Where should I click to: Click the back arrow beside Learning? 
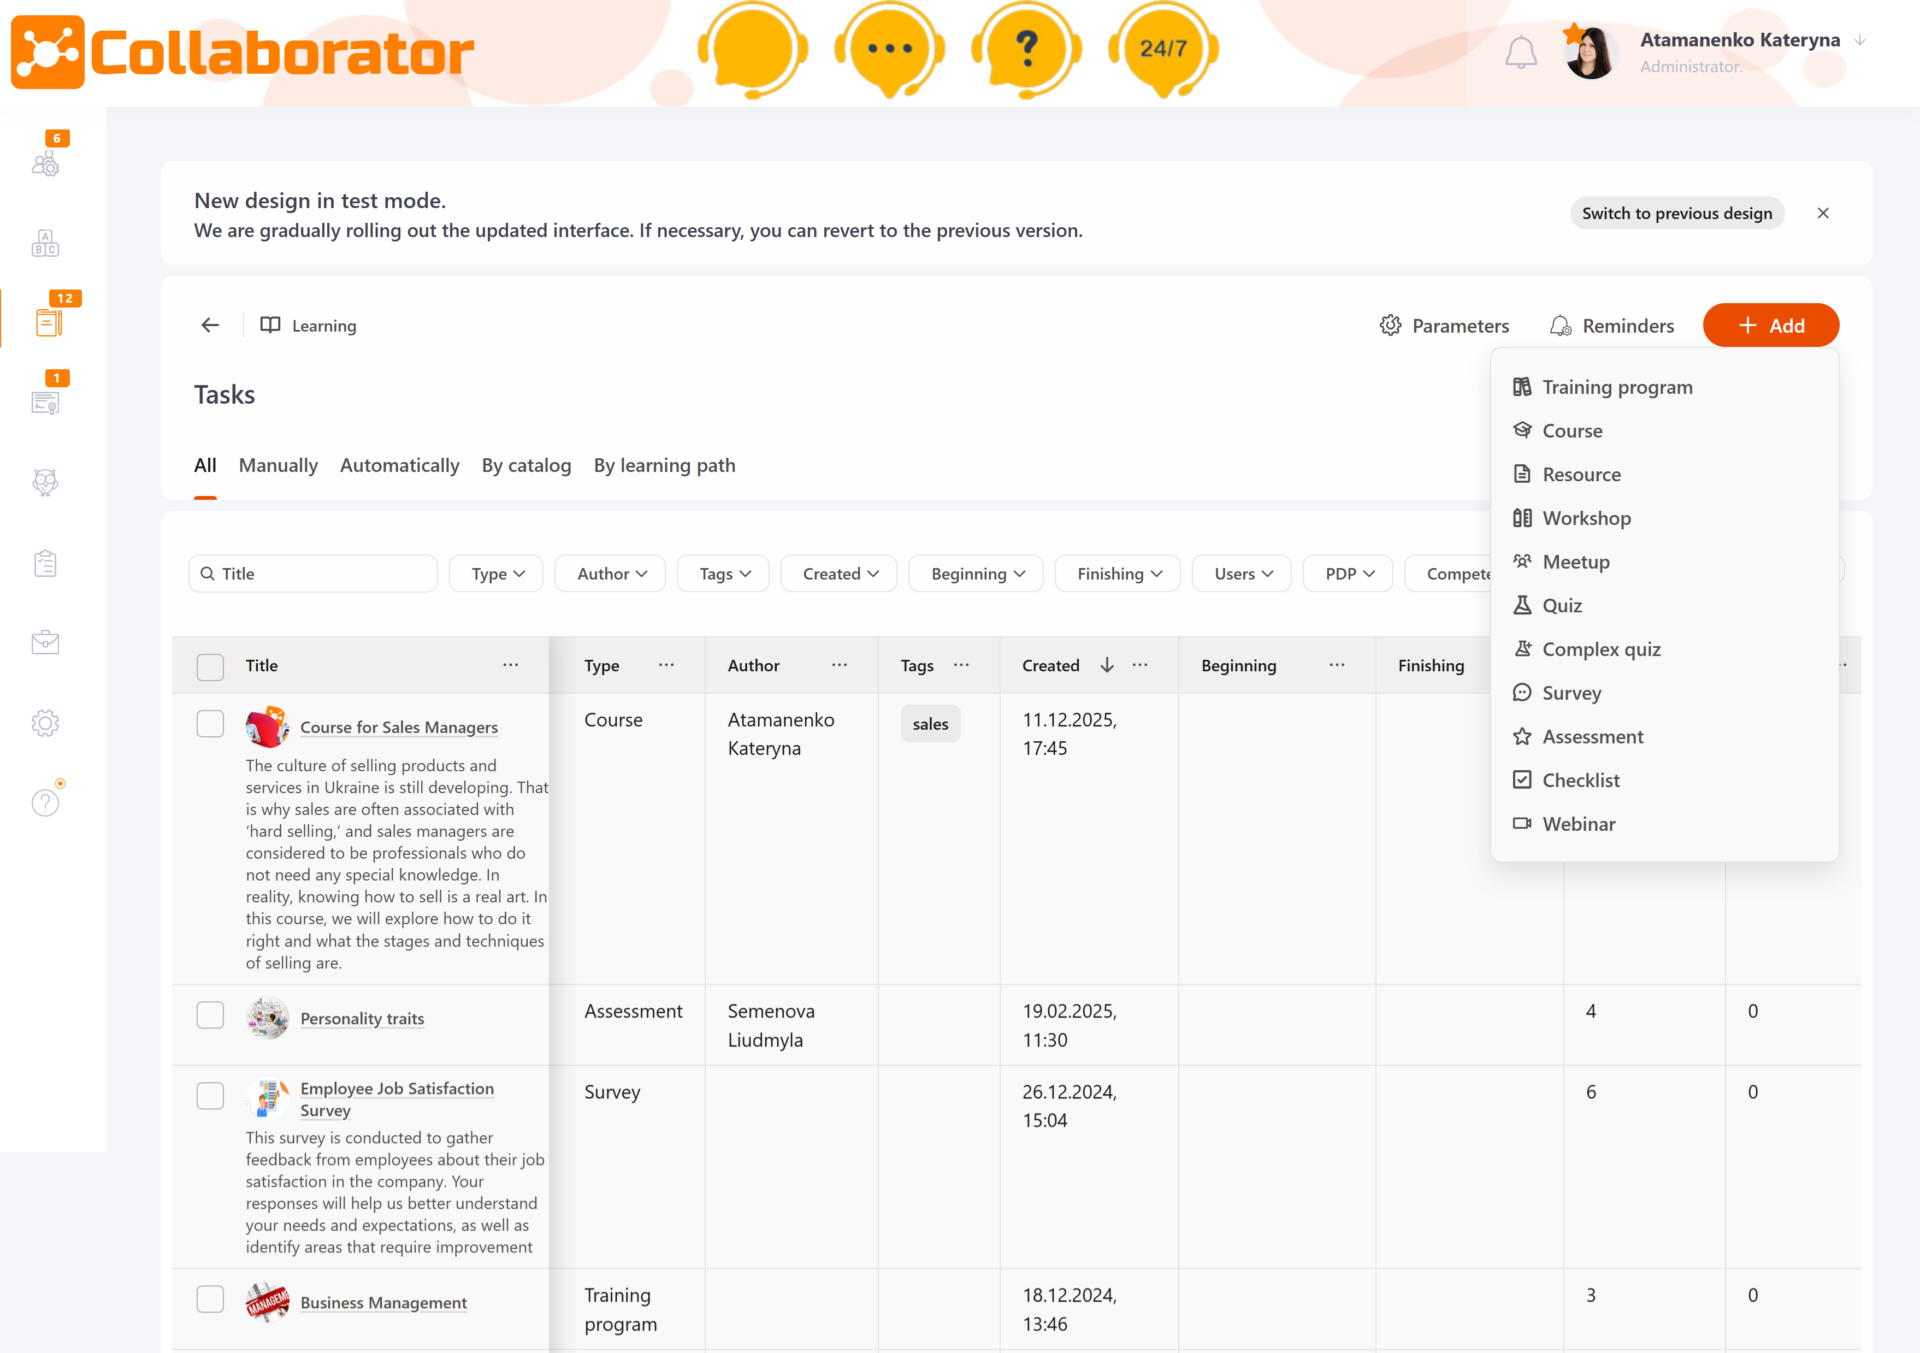click(210, 325)
